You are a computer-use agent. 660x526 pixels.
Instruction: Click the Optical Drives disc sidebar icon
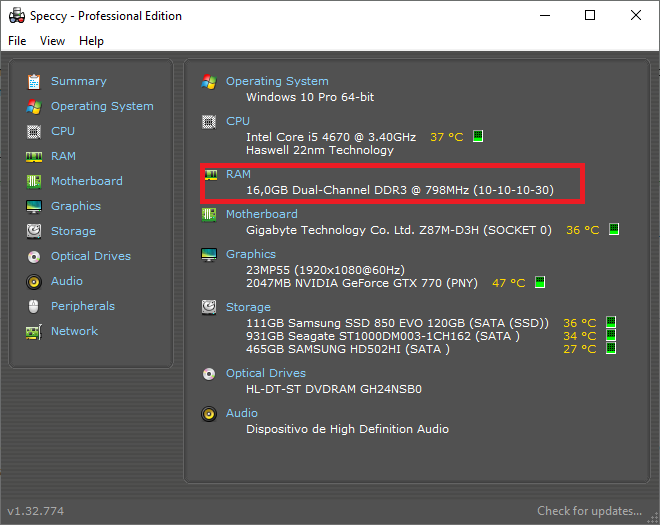(34, 256)
